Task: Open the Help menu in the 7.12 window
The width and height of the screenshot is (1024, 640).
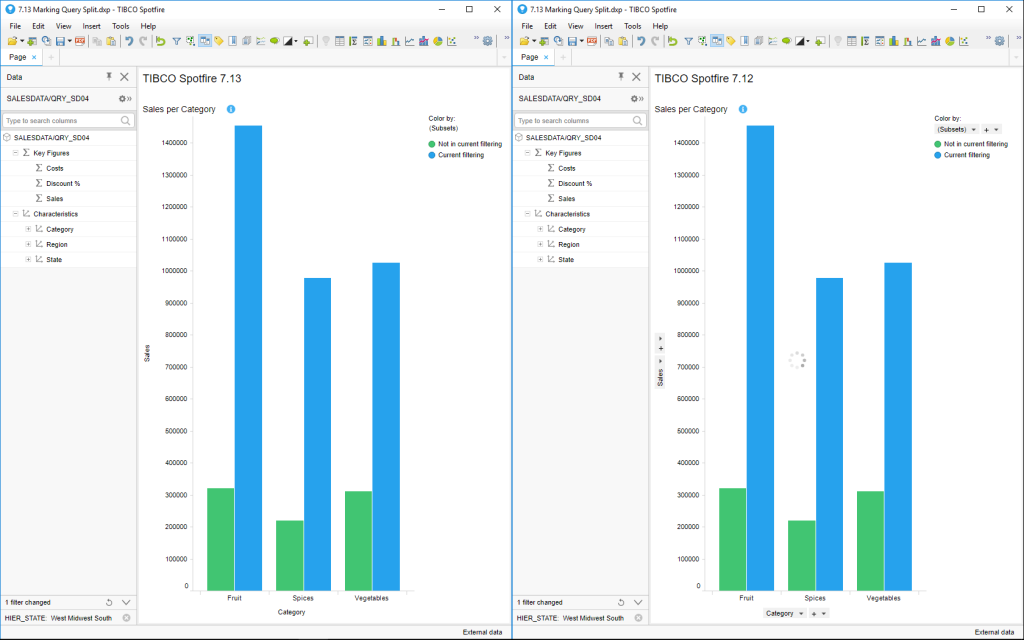Action: [660, 26]
